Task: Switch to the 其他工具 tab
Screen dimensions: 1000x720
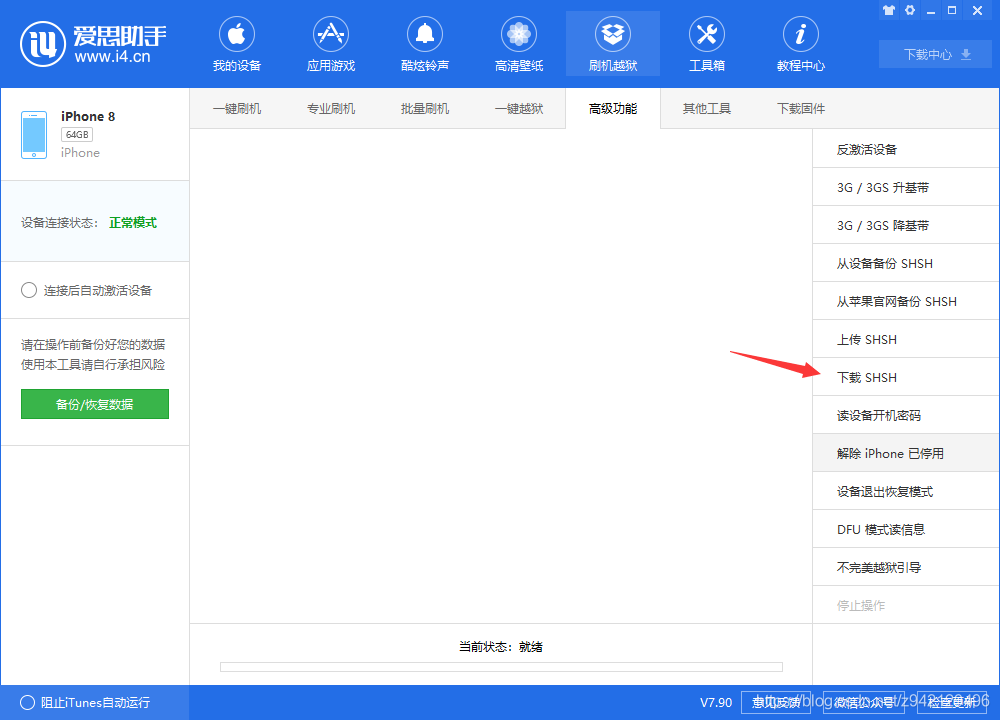Action: [707, 108]
